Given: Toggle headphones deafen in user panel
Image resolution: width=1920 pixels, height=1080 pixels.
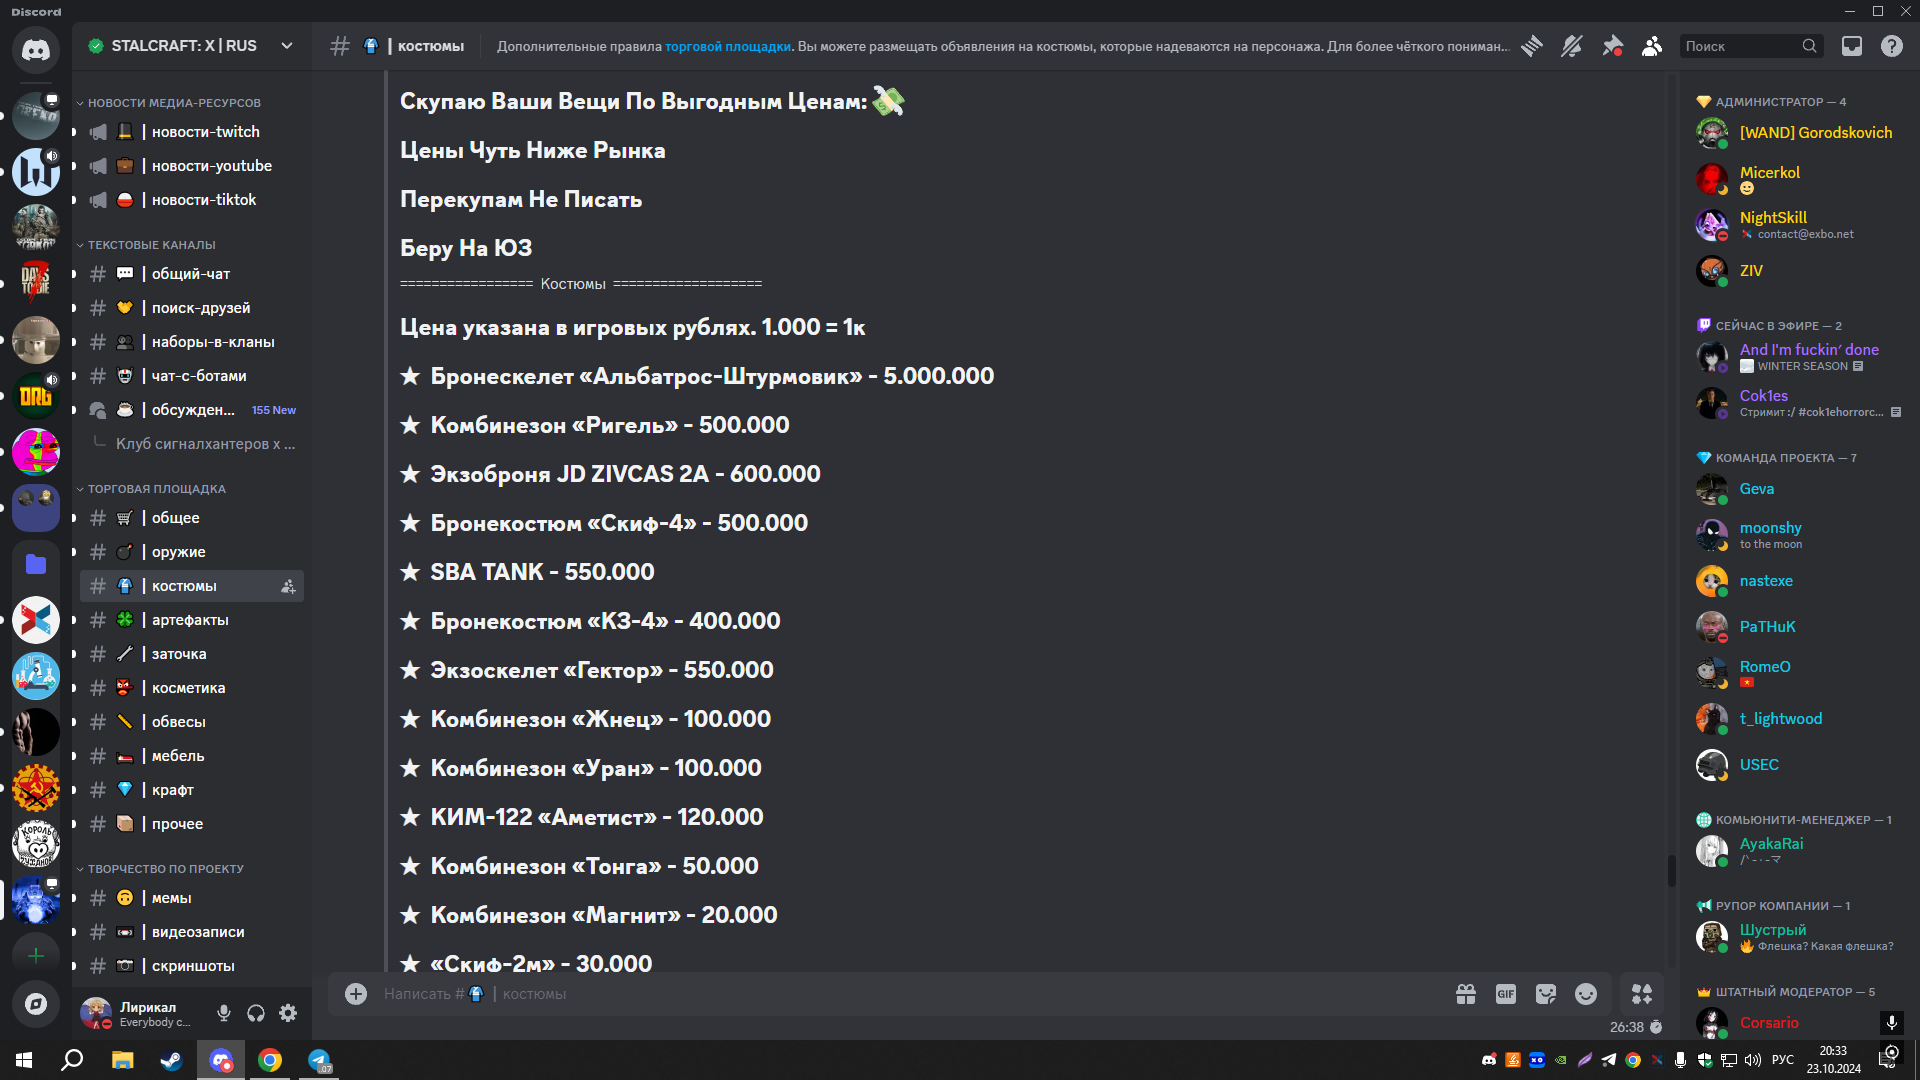Looking at the screenshot, I should click(x=256, y=1013).
